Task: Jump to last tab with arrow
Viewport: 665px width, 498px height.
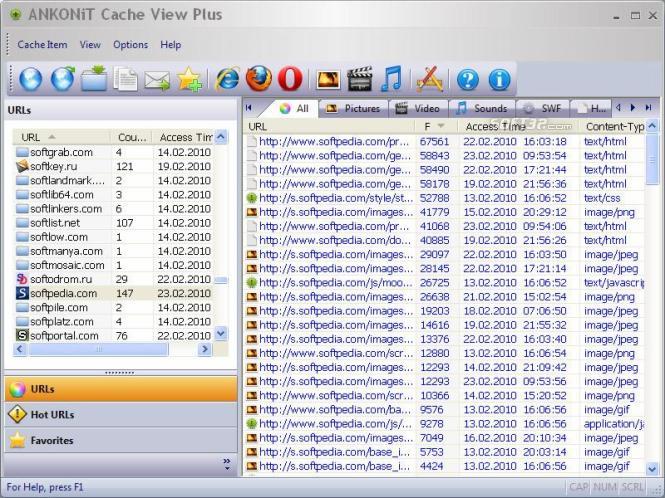Action: point(648,108)
